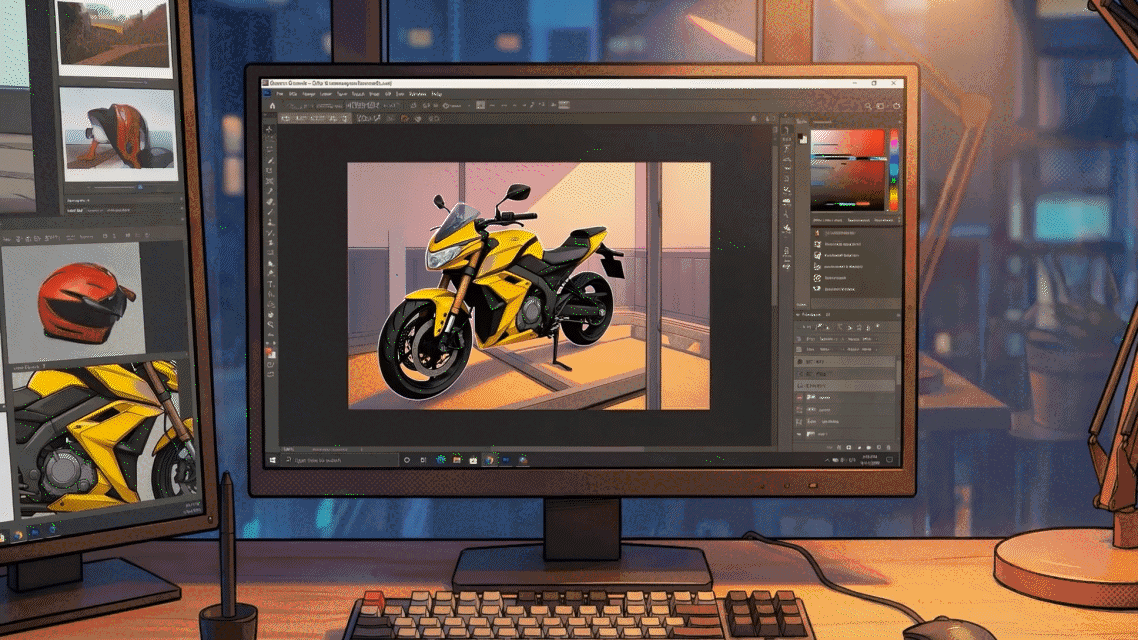
Task: Open the Task View icon on the taskbar
Action: click(423, 460)
